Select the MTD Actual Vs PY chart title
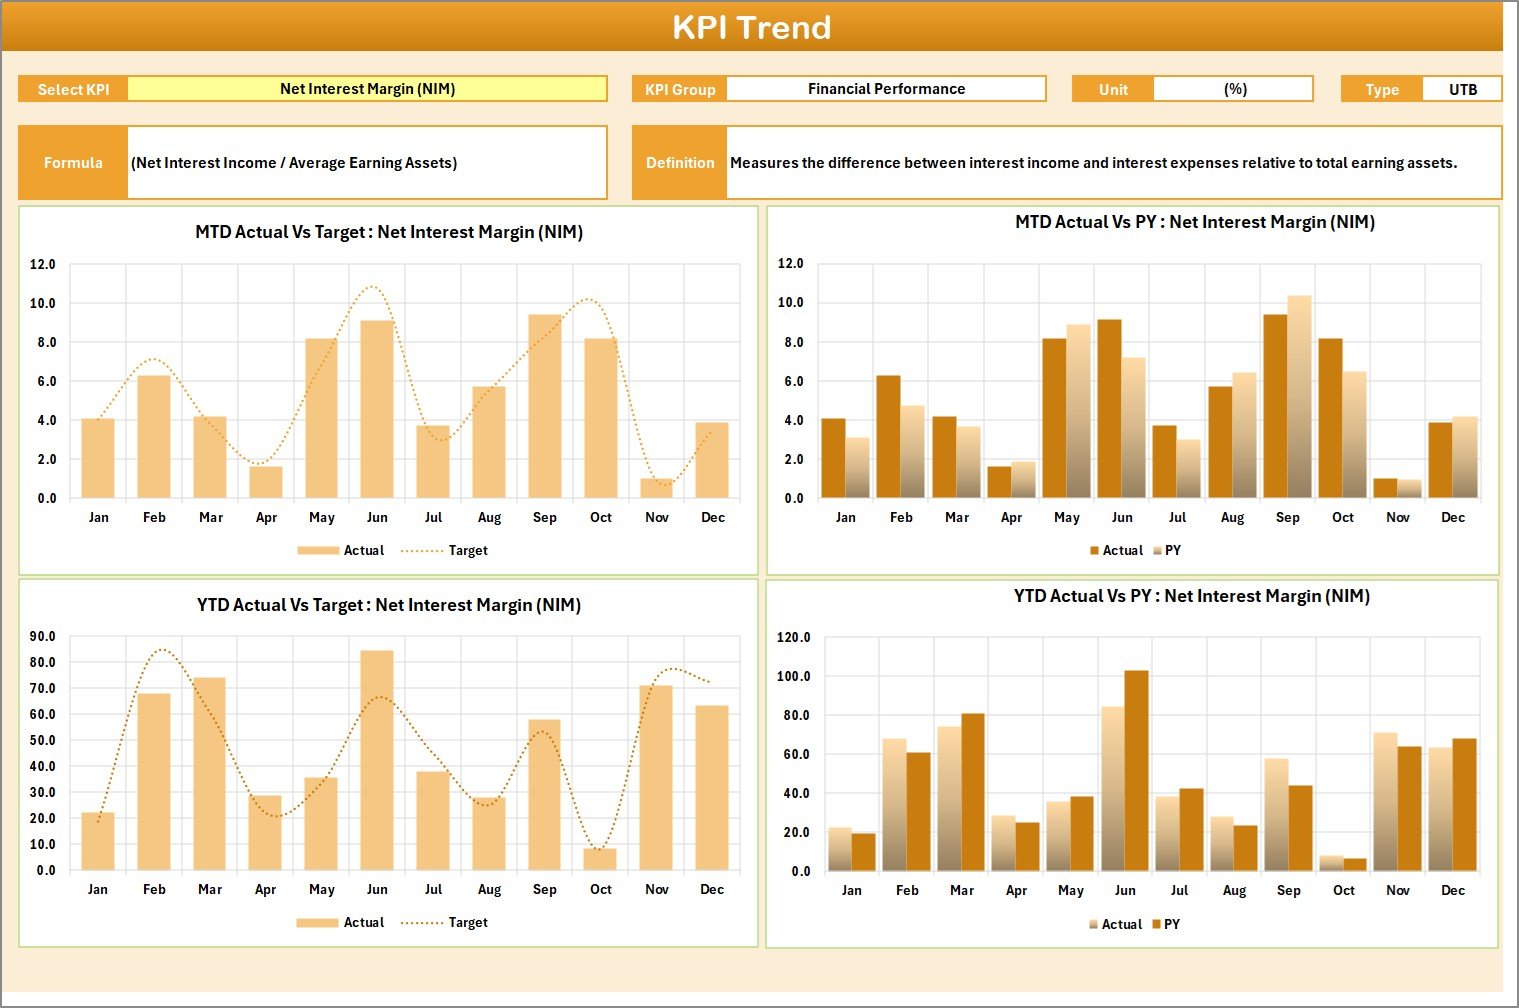The image size is (1519, 1008). [1194, 222]
